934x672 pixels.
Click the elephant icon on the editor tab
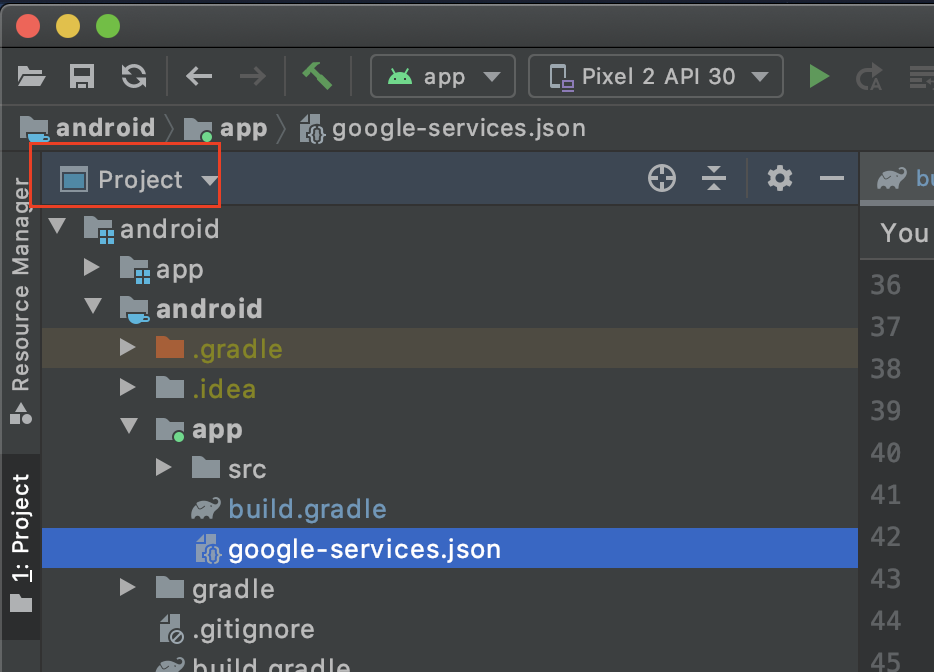891,178
